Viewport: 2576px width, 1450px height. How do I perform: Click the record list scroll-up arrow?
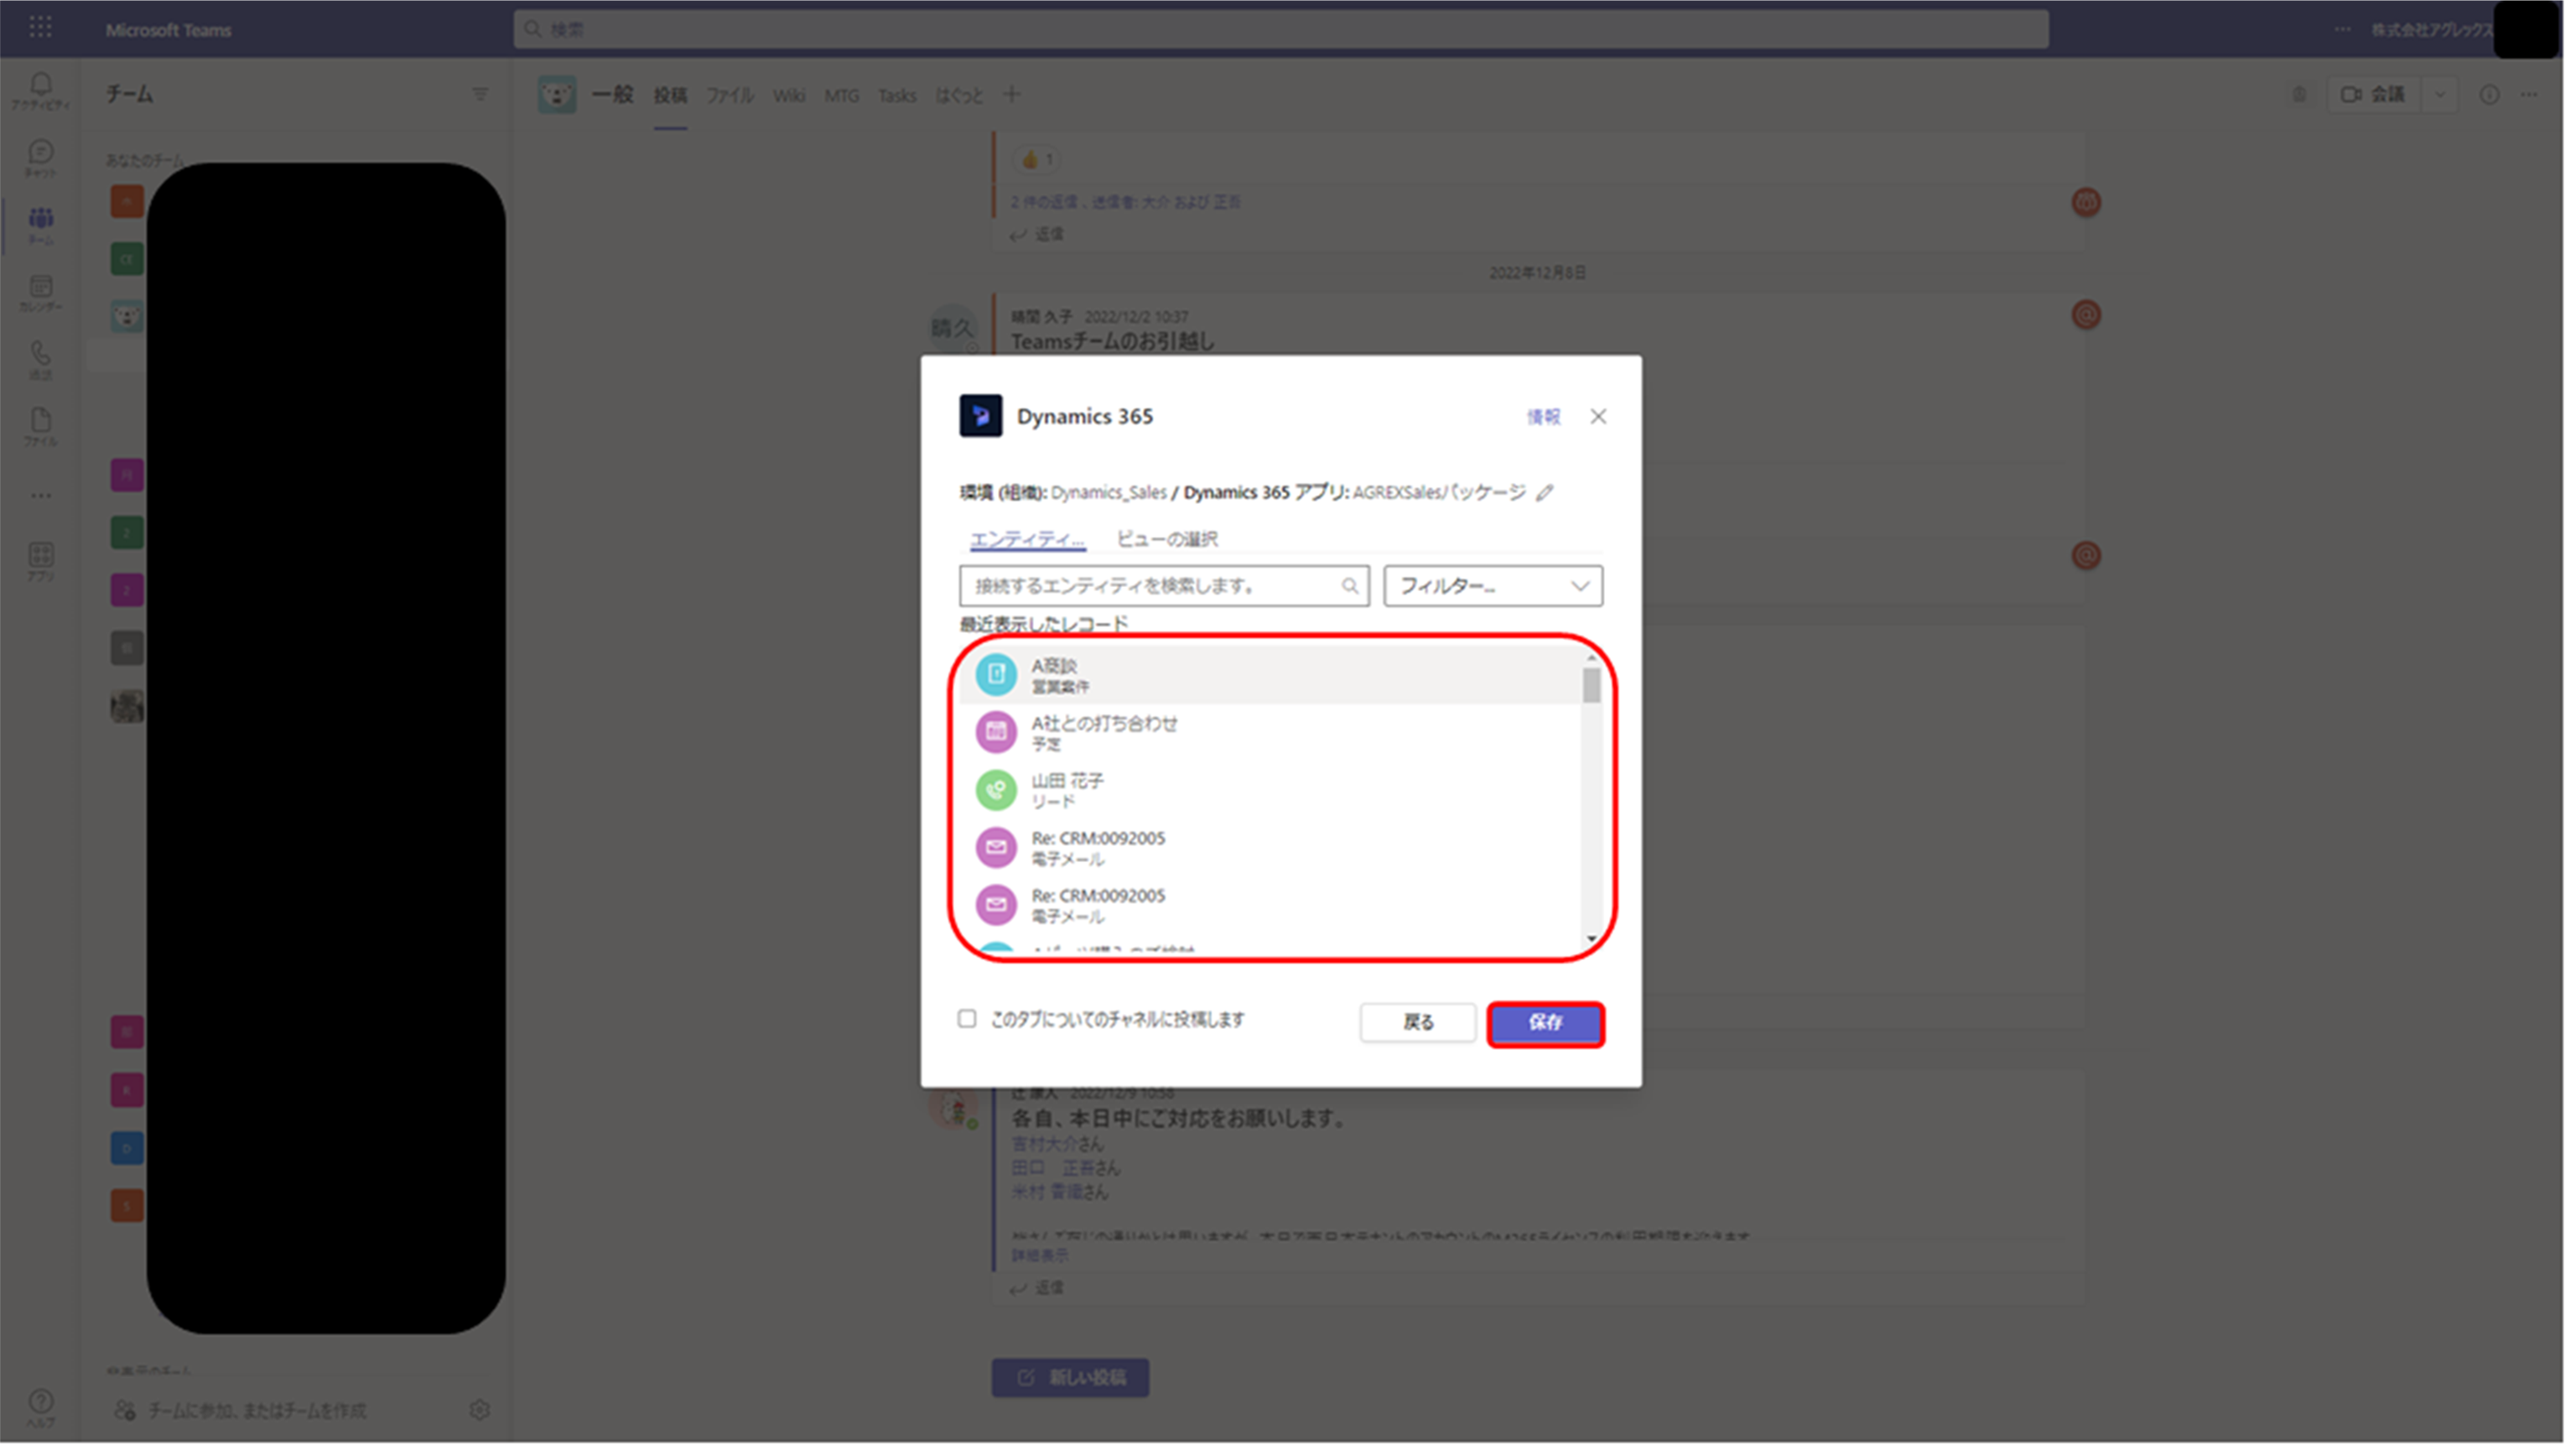tap(1592, 657)
